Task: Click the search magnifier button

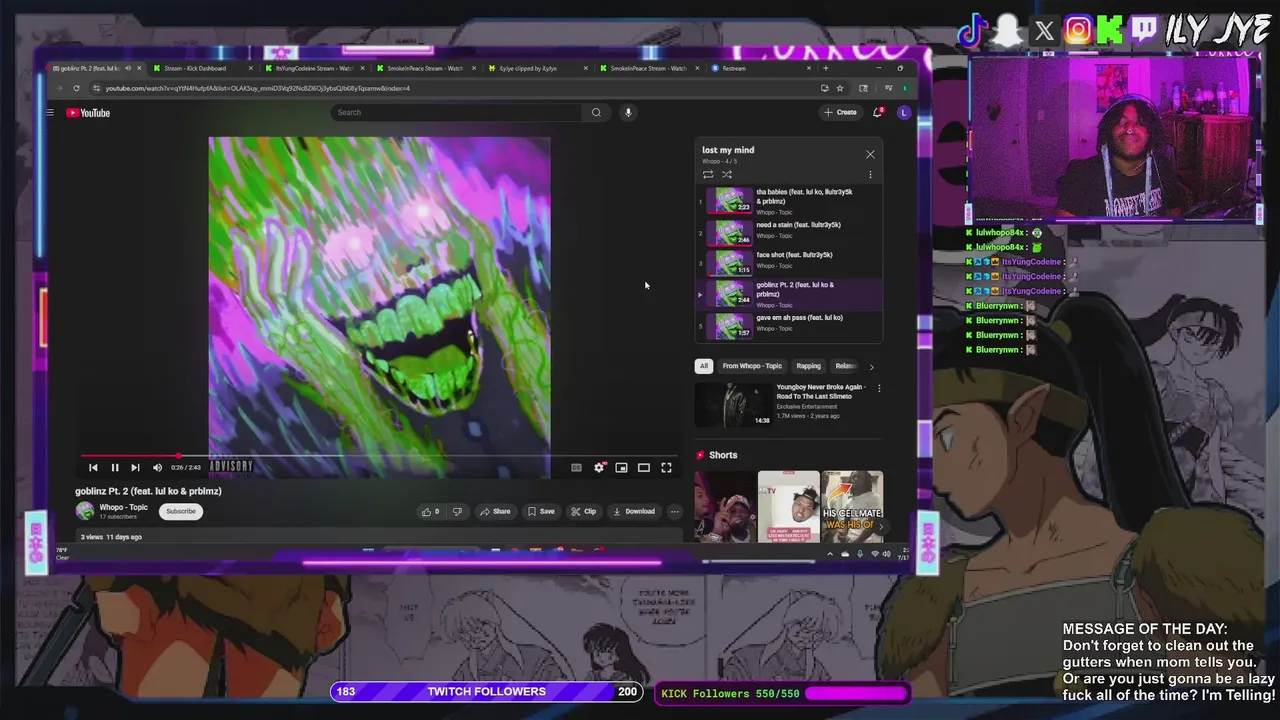Action: click(x=596, y=112)
